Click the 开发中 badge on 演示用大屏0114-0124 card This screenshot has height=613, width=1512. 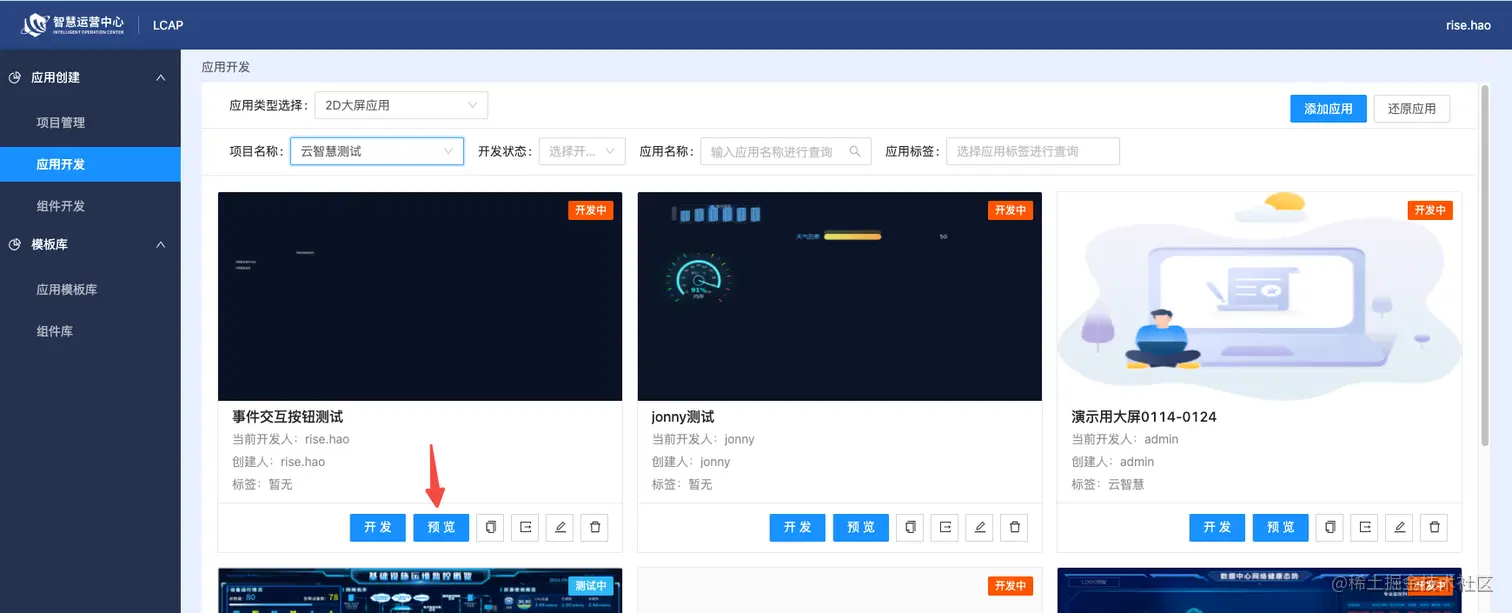(1430, 210)
